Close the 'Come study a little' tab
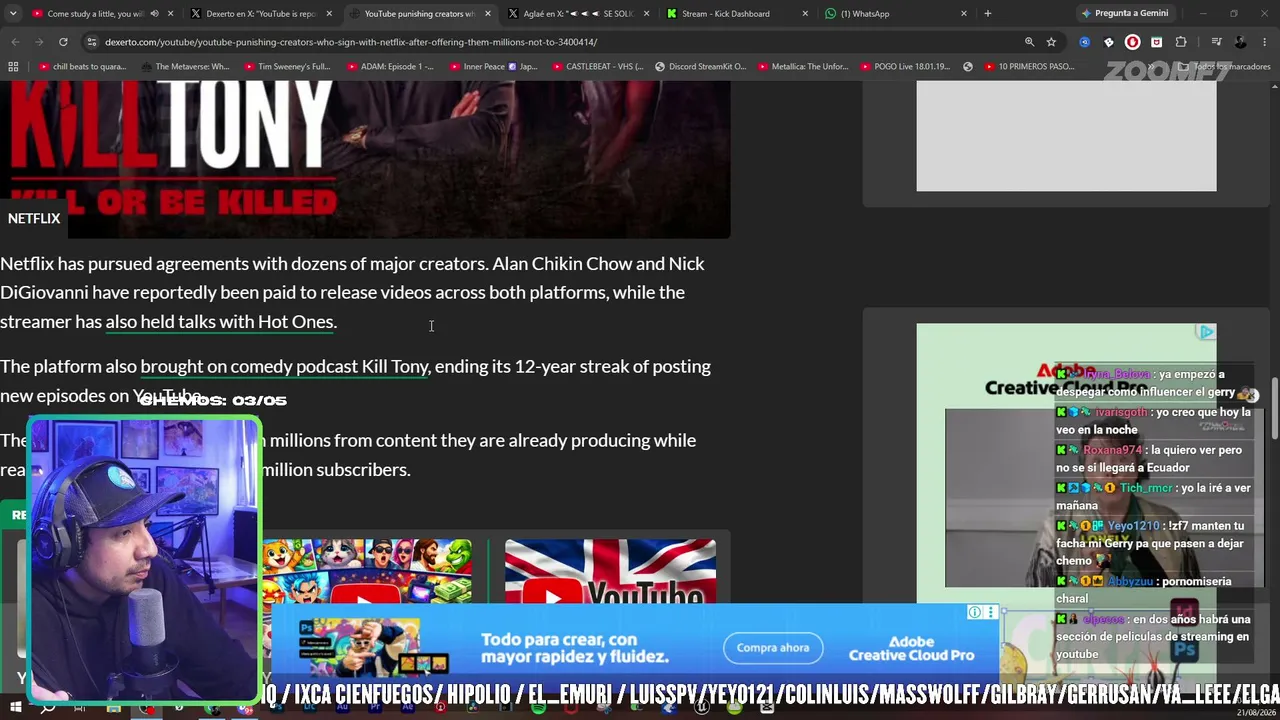Screen dimensions: 1280x720 pos(171,14)
